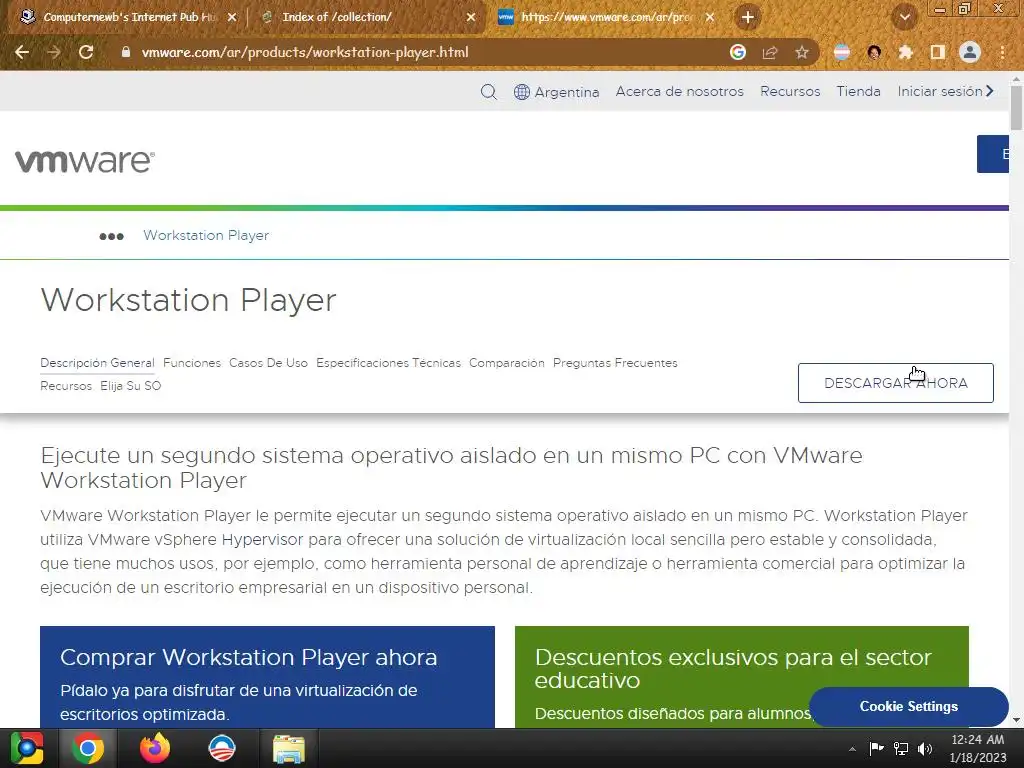Open Recursos section in page nav
Screen dimensions: 1024x768
pyautogui.click(x=66, y=385)
